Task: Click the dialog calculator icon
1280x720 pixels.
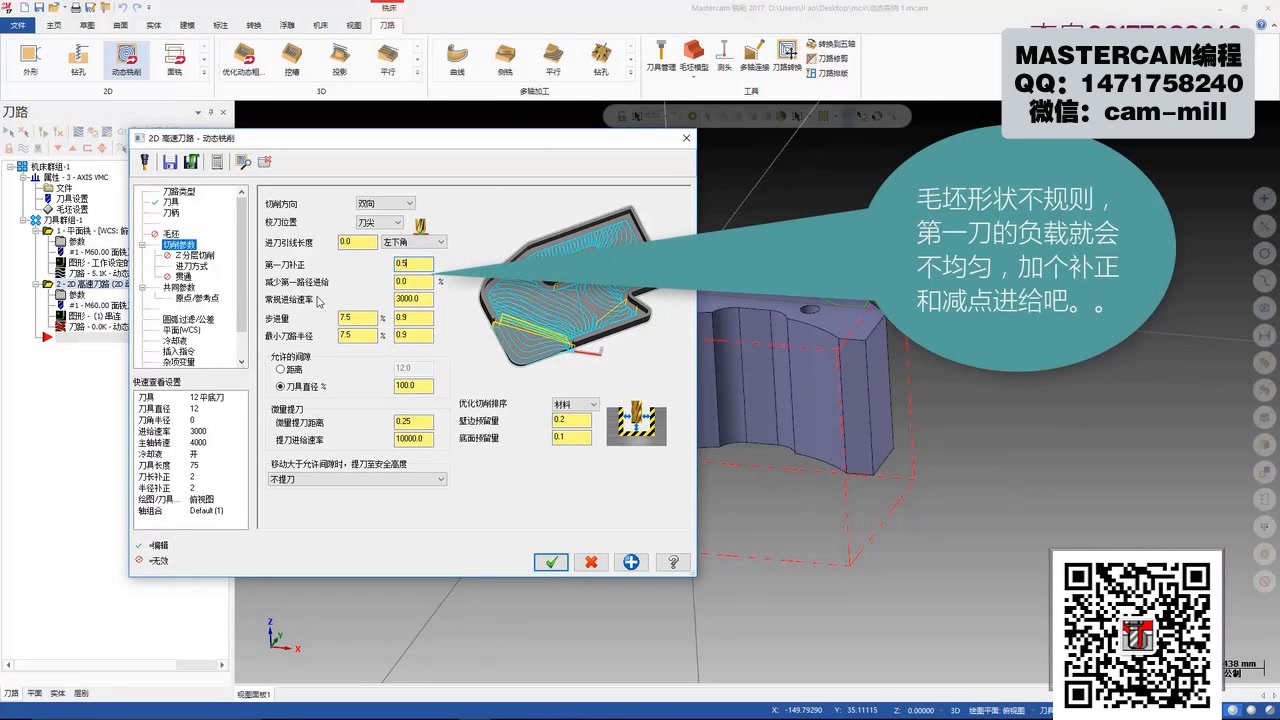Action: [217, 161]
